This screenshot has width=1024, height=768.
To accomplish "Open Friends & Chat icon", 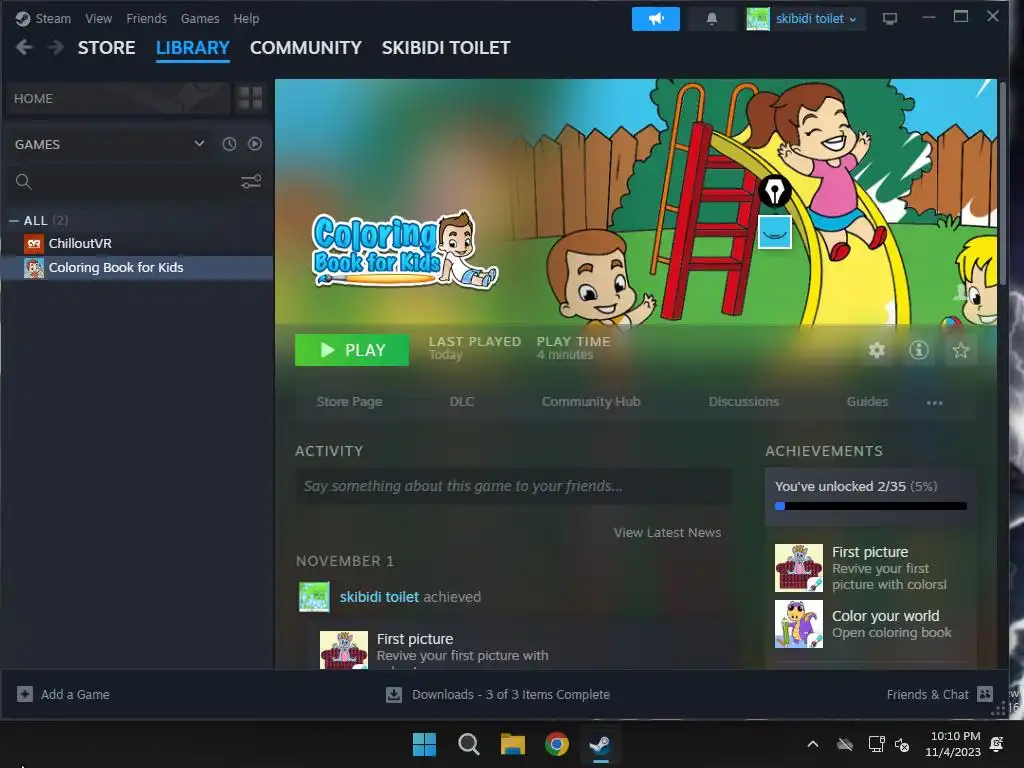I will [x=985, y=694].
